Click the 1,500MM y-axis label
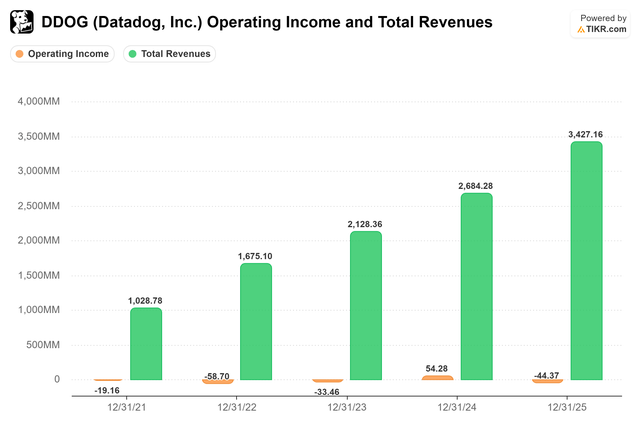Viewport: 640px width, 427px height. [x=38, y=275]
